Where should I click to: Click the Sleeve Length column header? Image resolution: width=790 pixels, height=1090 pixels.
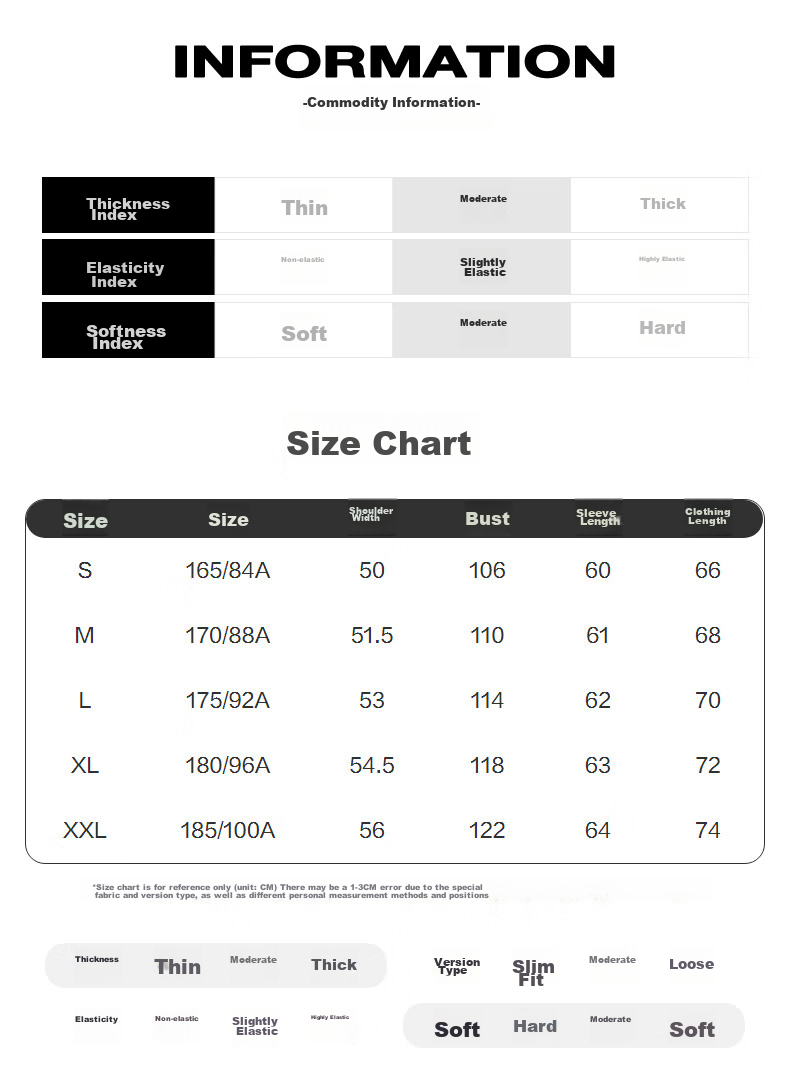click(598, 516)
